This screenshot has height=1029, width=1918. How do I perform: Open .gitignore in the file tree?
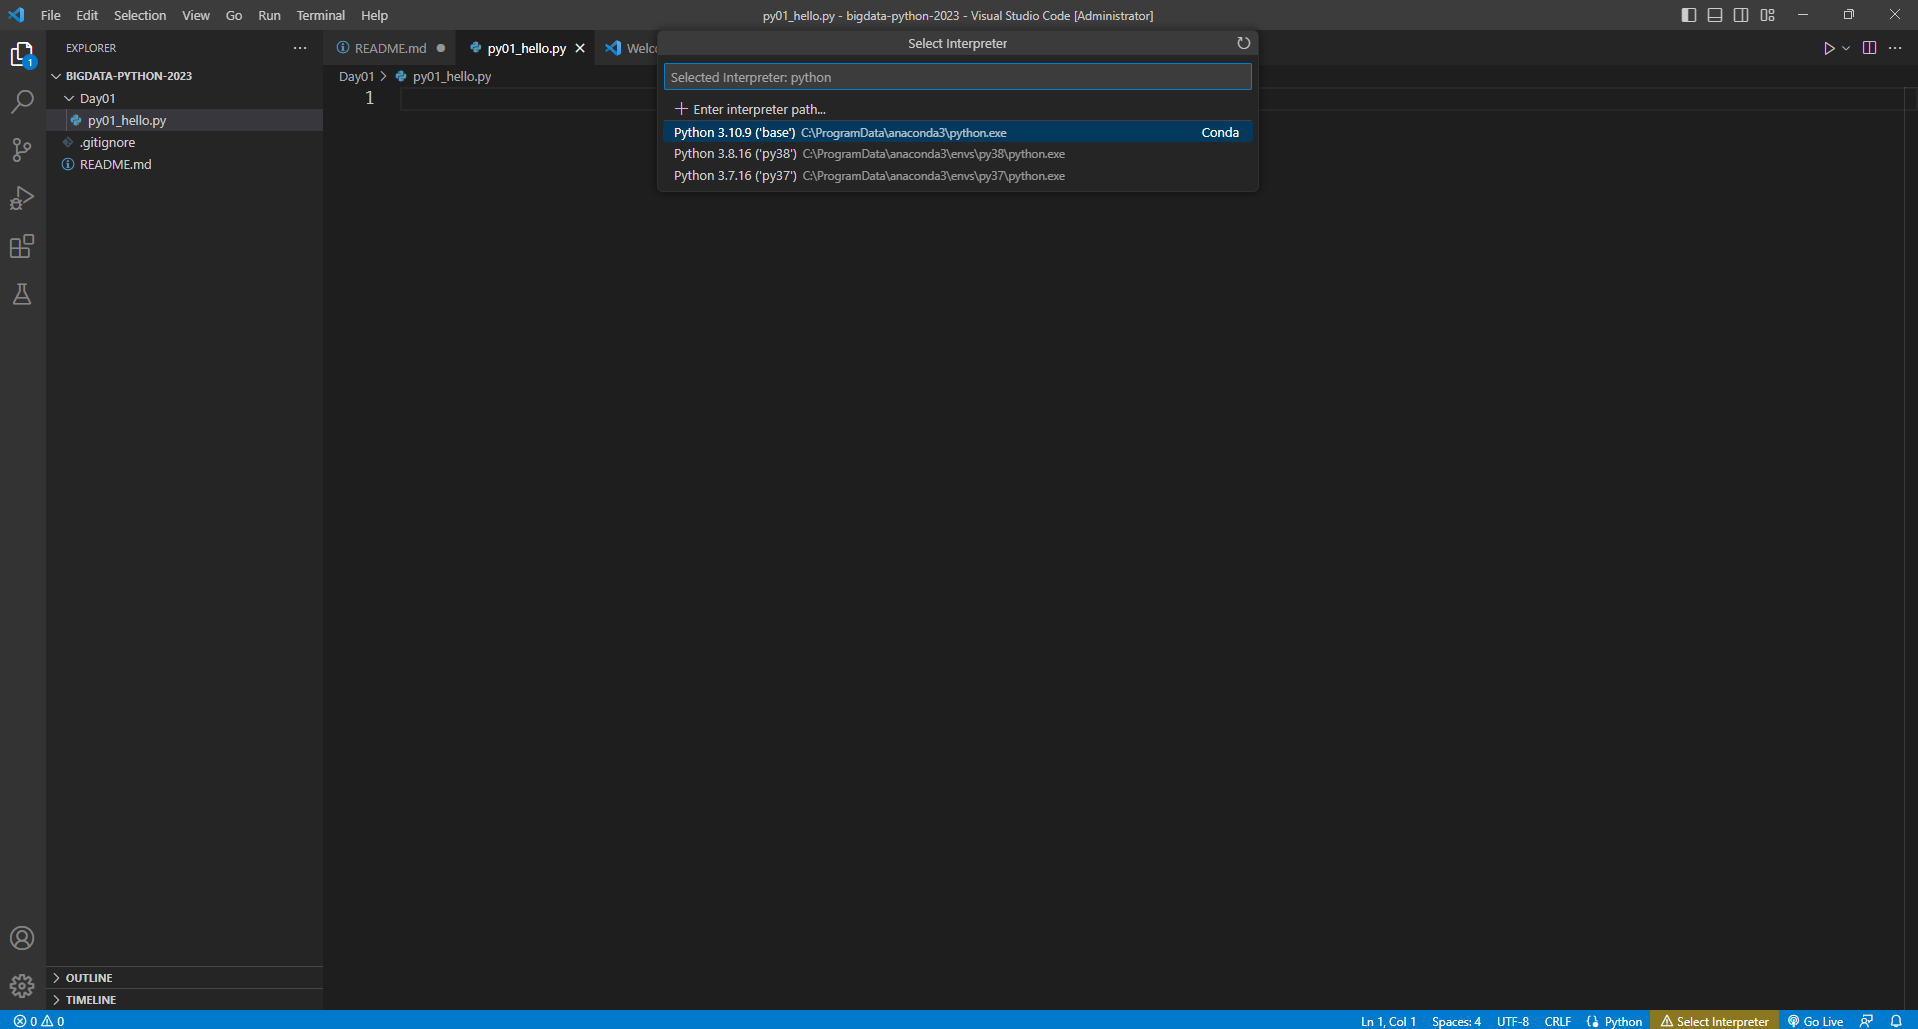(x=184, y=142)
